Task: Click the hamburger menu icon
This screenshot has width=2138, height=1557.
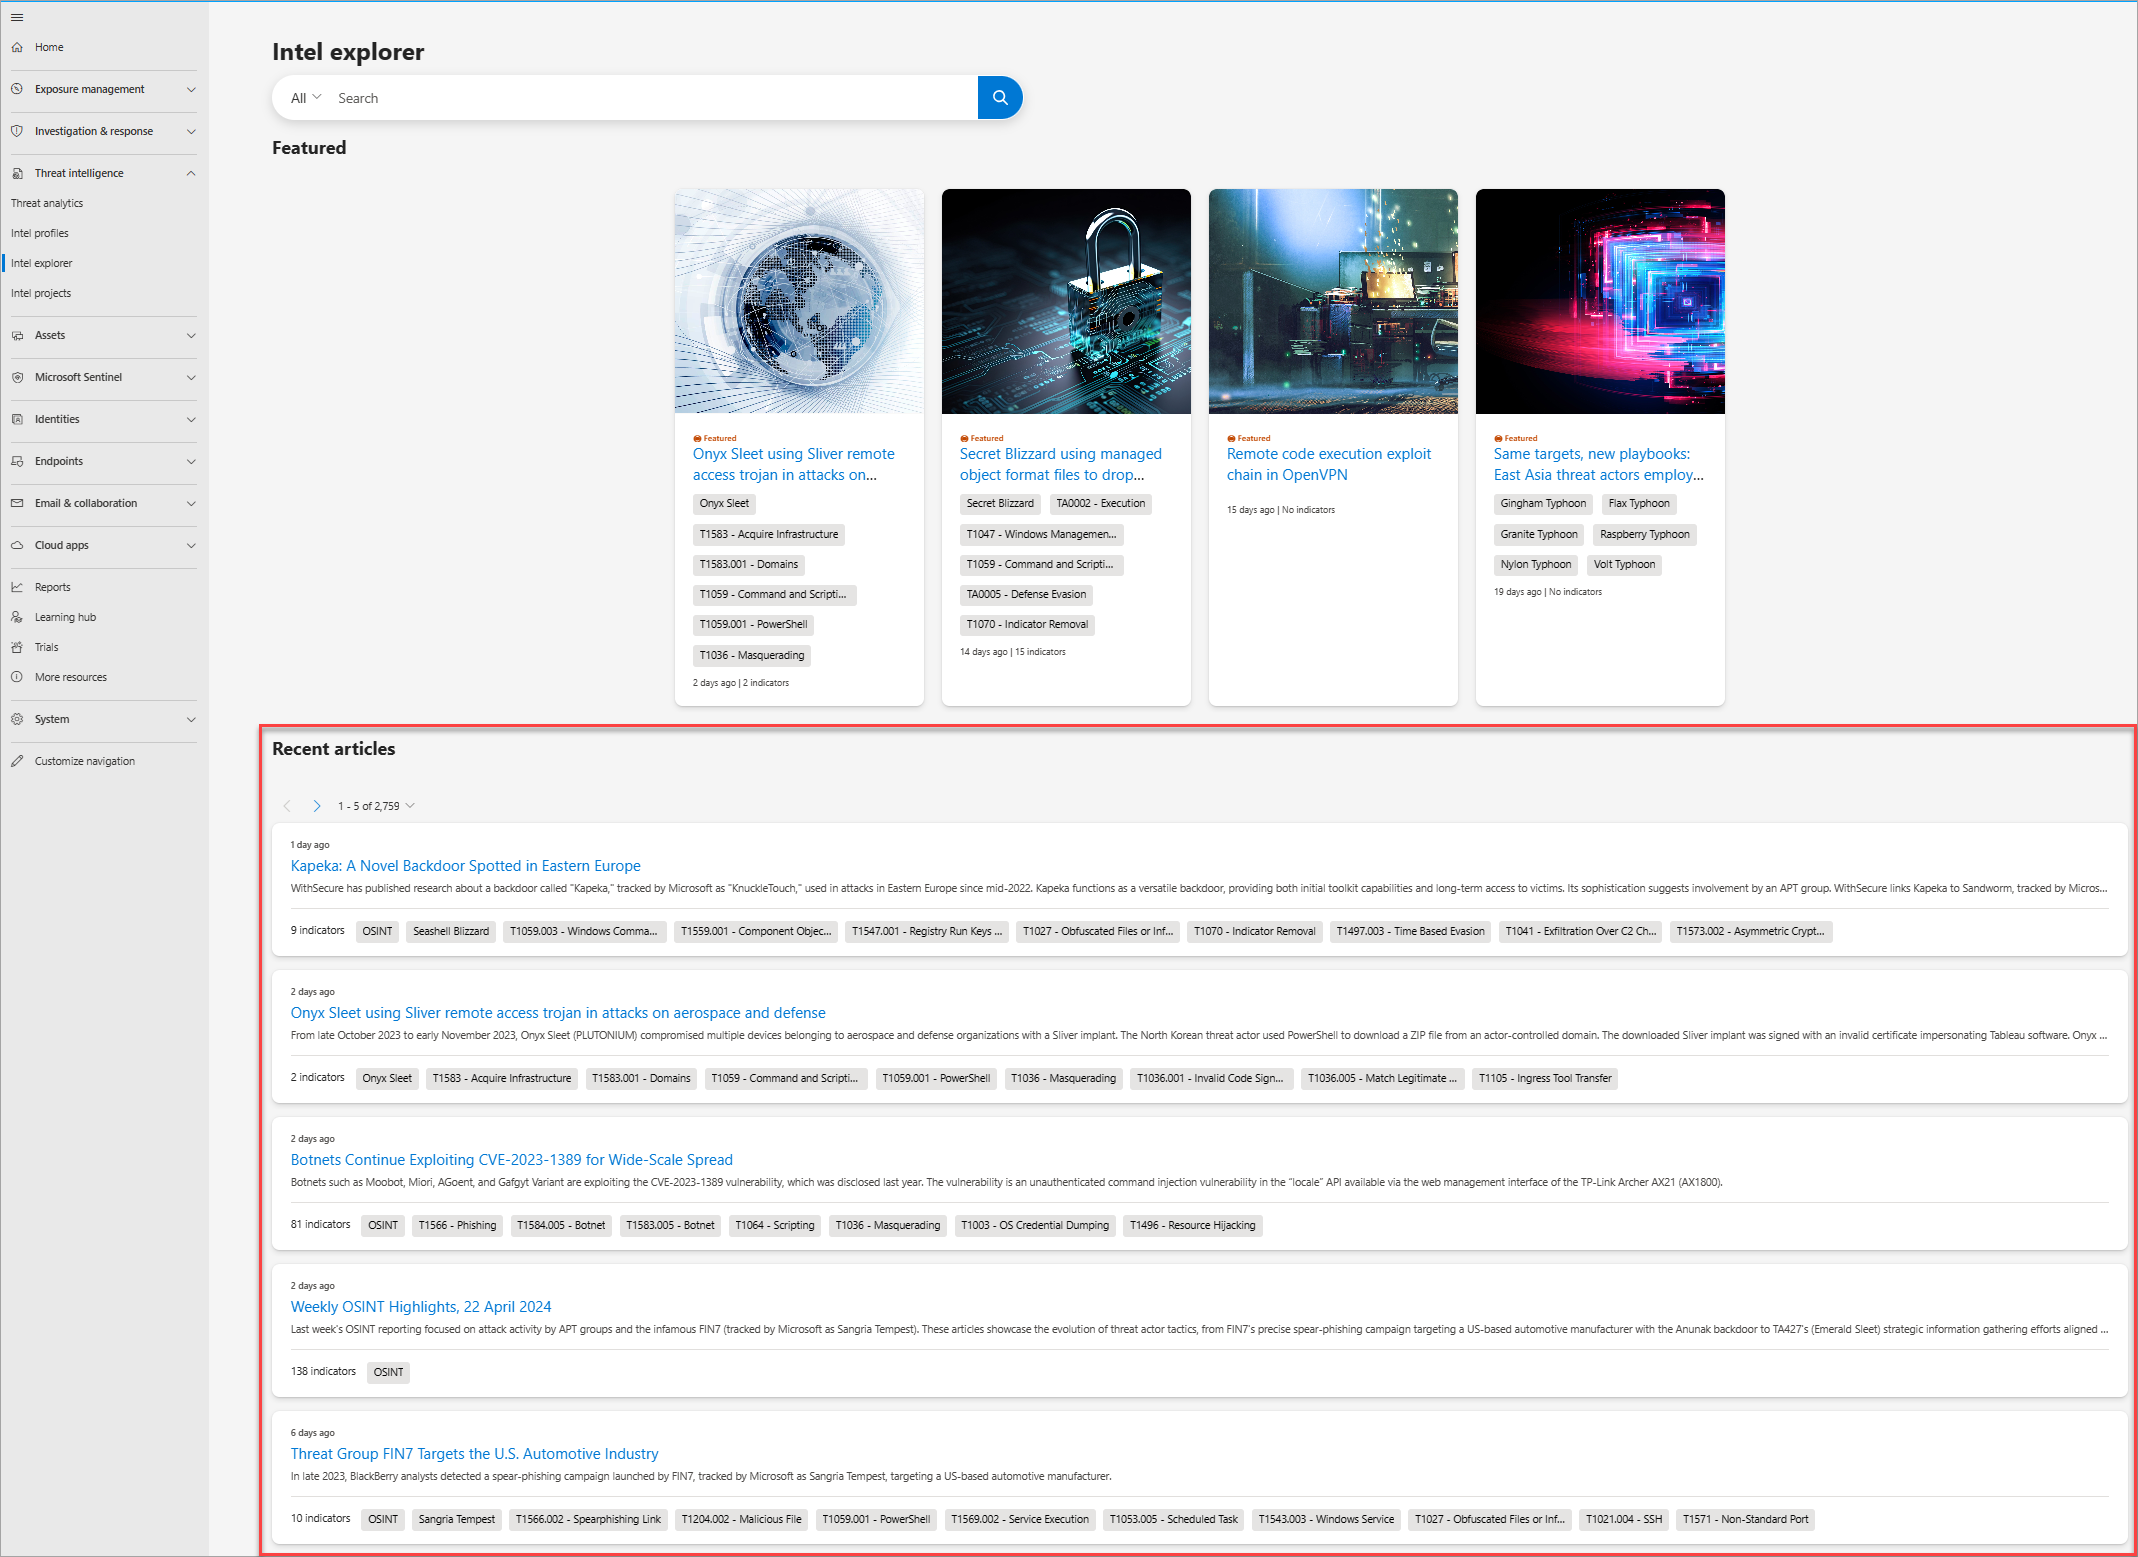Action: pyautogui.click(x=17, y=17)
